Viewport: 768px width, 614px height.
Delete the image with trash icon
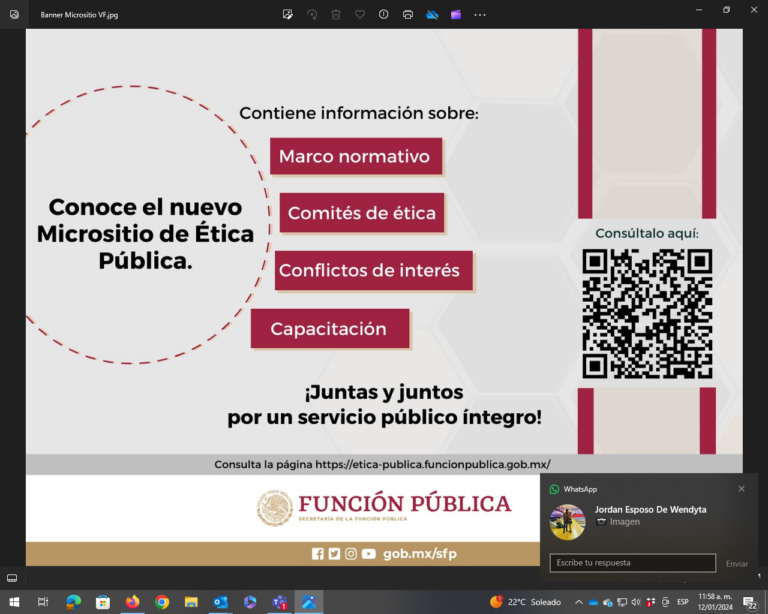[336, 15]
